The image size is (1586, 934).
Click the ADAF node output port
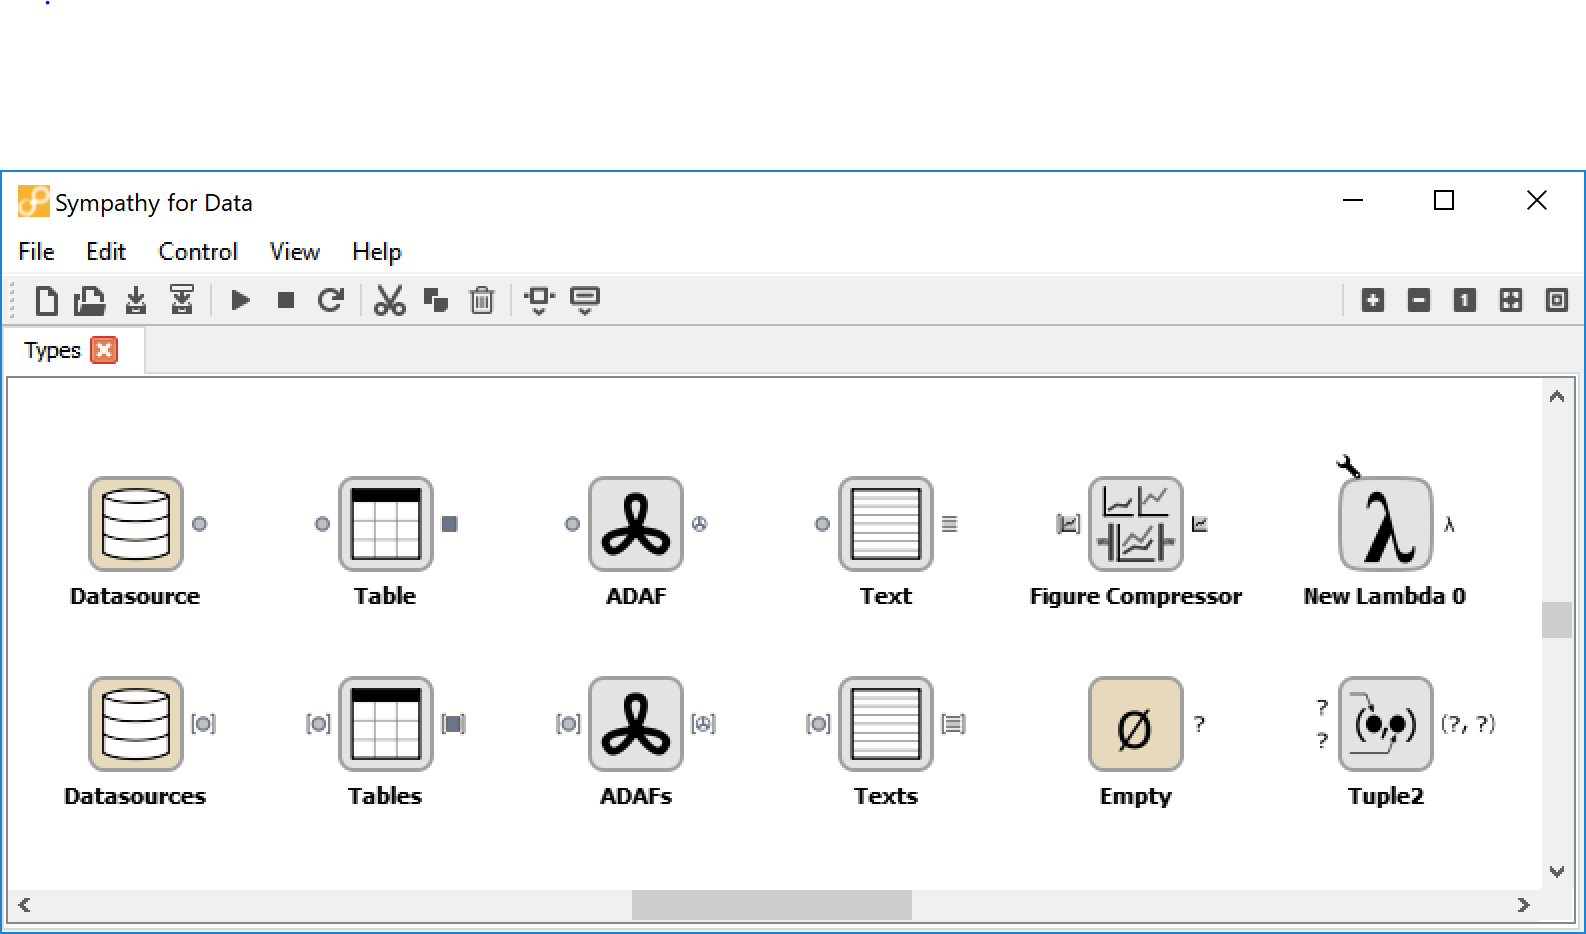click(x=700, y=524)
